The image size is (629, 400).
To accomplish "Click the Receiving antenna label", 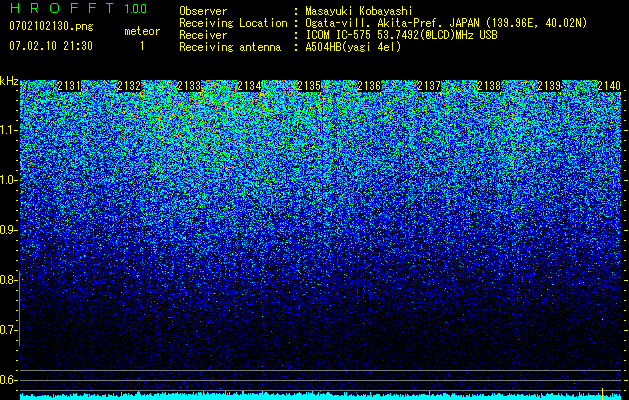I will (x=230, y=47).
